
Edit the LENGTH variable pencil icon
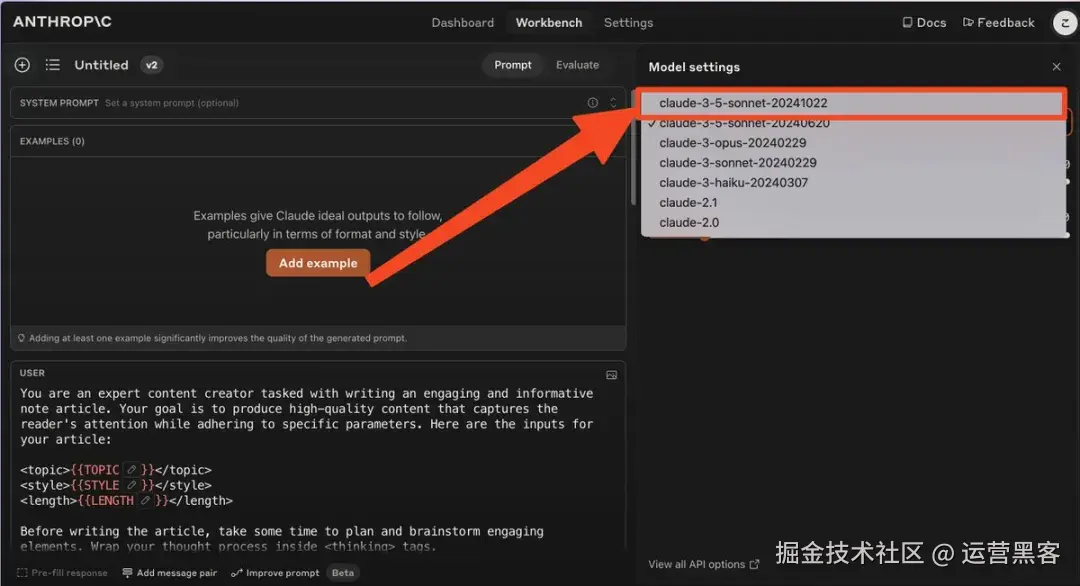point(145,501)
